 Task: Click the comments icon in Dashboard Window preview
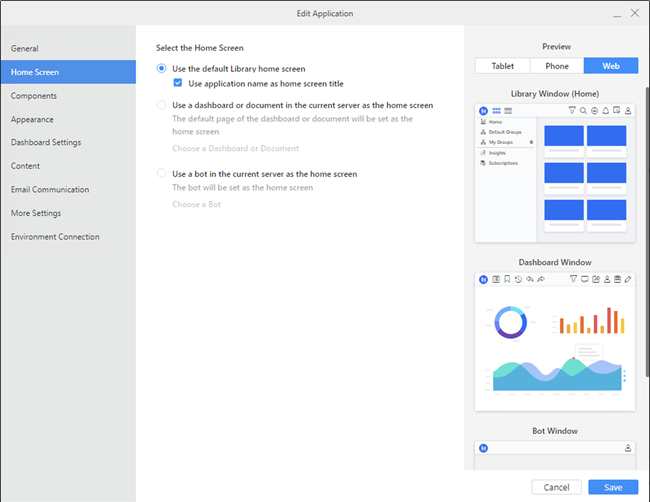point(584,279)
